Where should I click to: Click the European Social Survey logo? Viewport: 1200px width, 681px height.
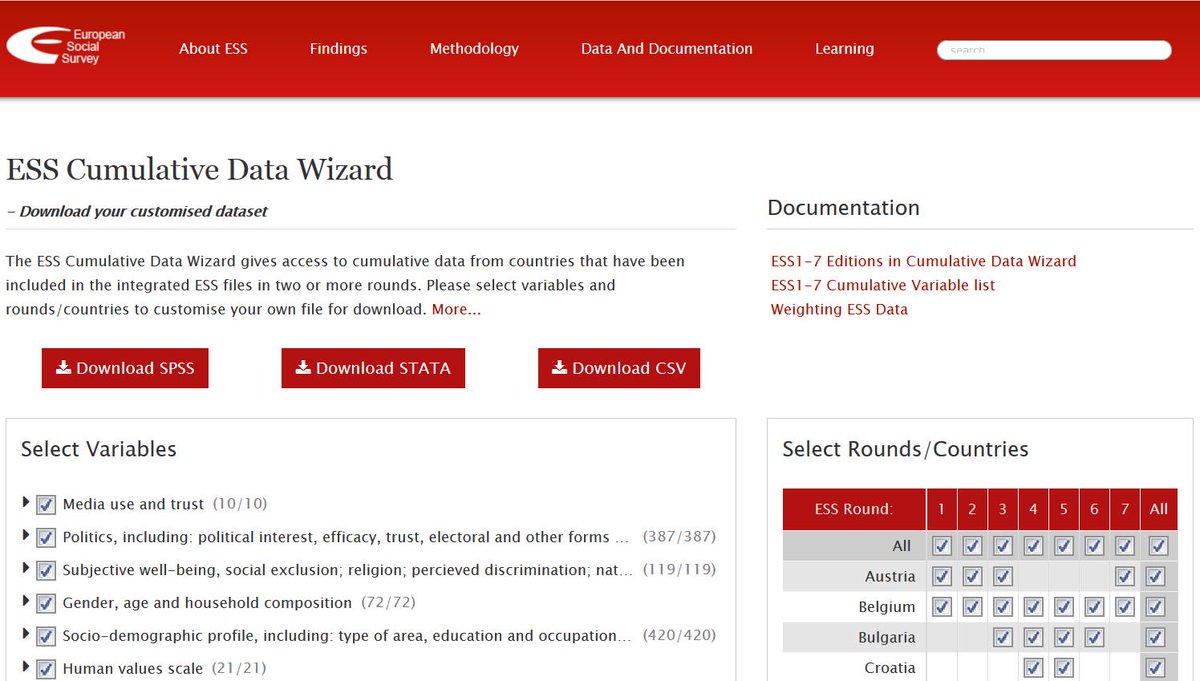tap(66, 46)
